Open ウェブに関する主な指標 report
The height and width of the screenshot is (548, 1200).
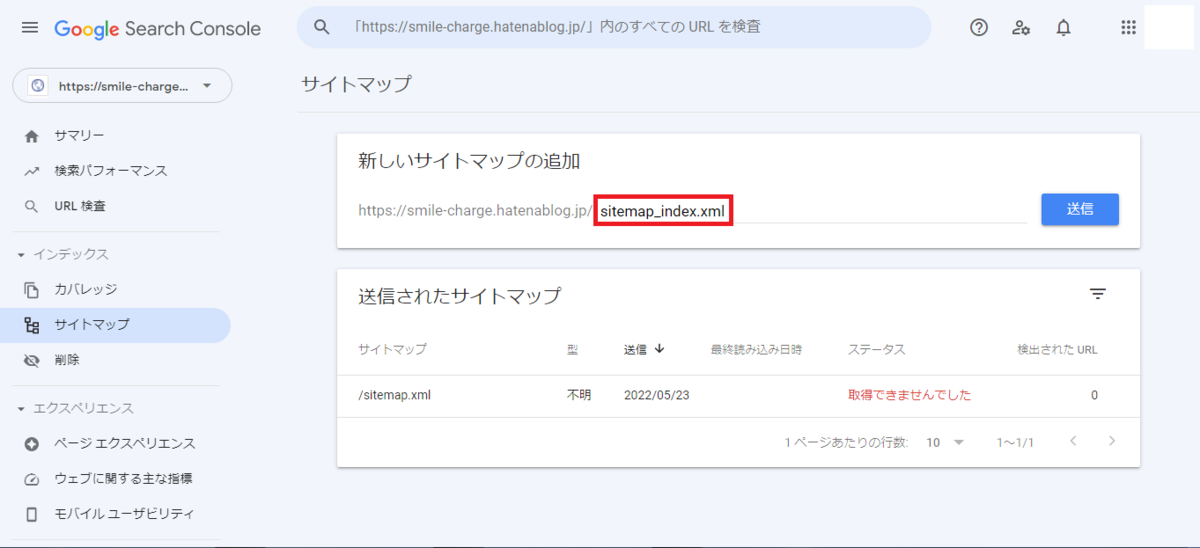point(123,479)
